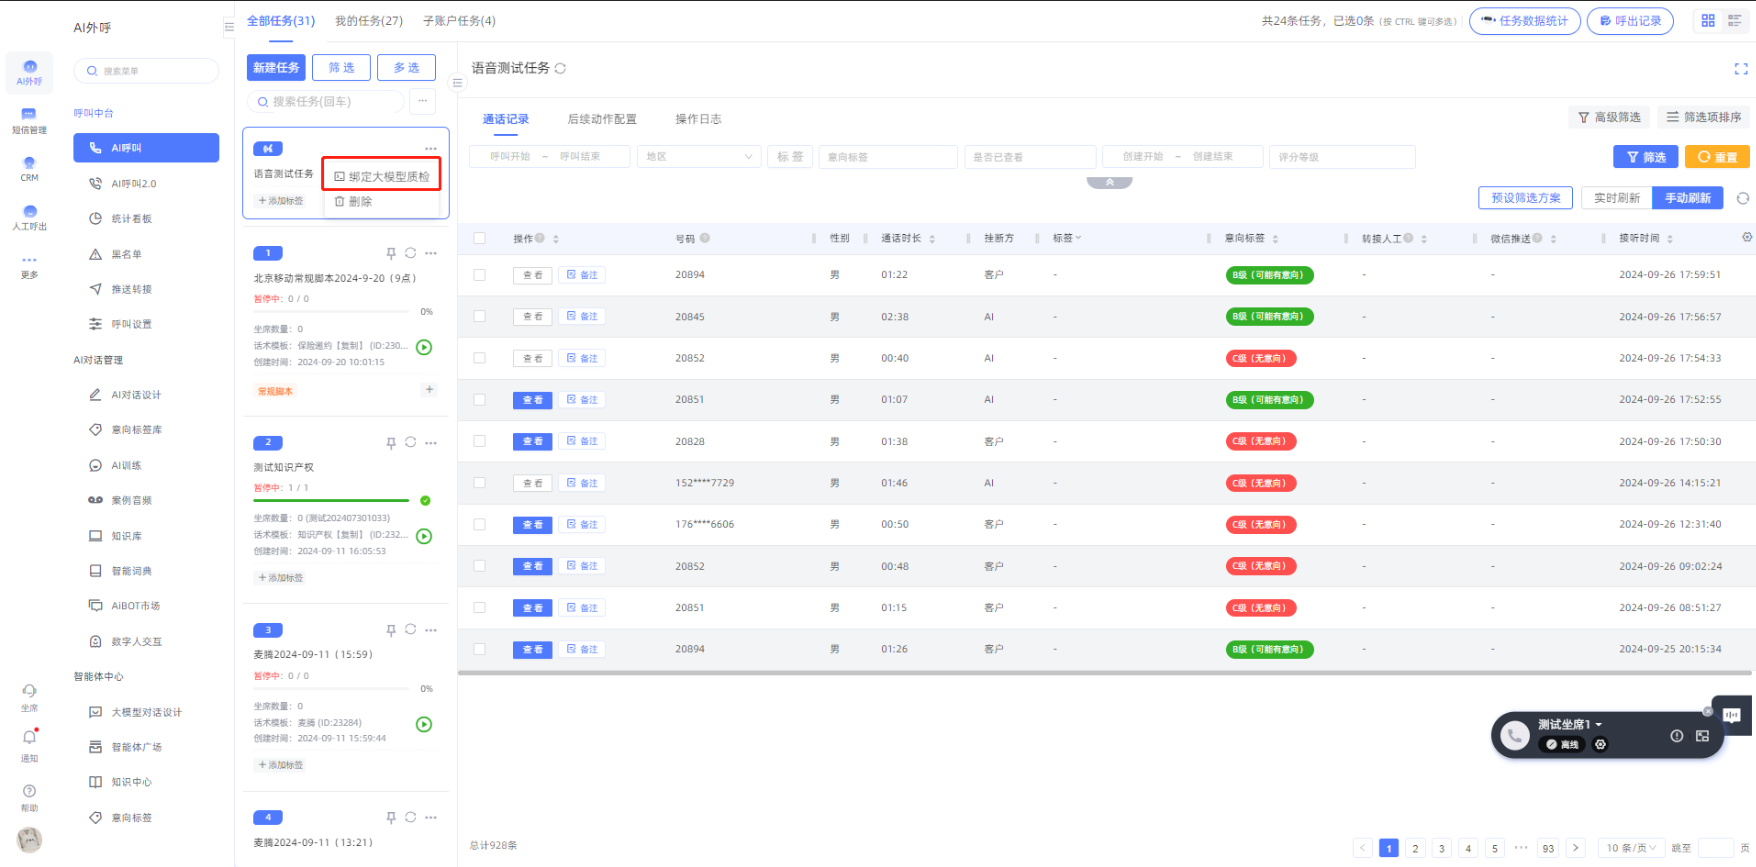Image resolution: width=1756 pixels, height=867 pixels.
Task: Switch to the 后续动作配置 tab
Action: coord(602,119)
